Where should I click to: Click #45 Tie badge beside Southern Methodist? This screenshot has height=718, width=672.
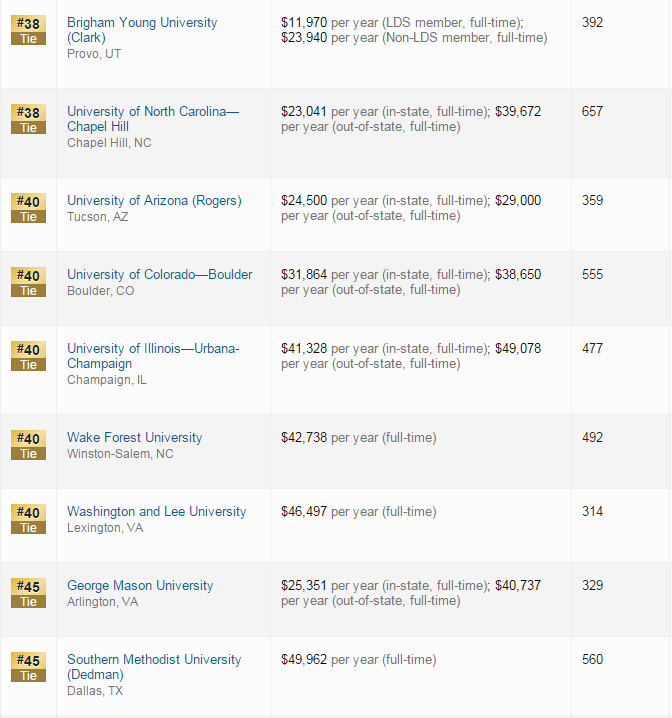pyautogui.click(x=28, y=667)
